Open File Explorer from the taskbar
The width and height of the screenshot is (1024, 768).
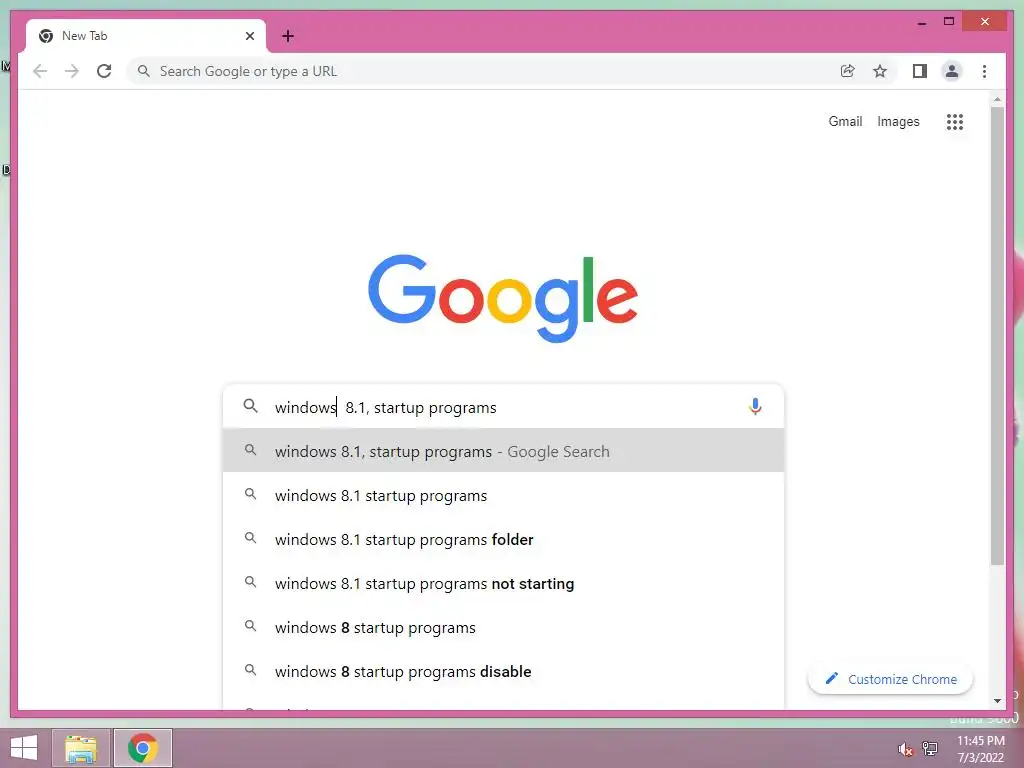(x=81, y=748)
